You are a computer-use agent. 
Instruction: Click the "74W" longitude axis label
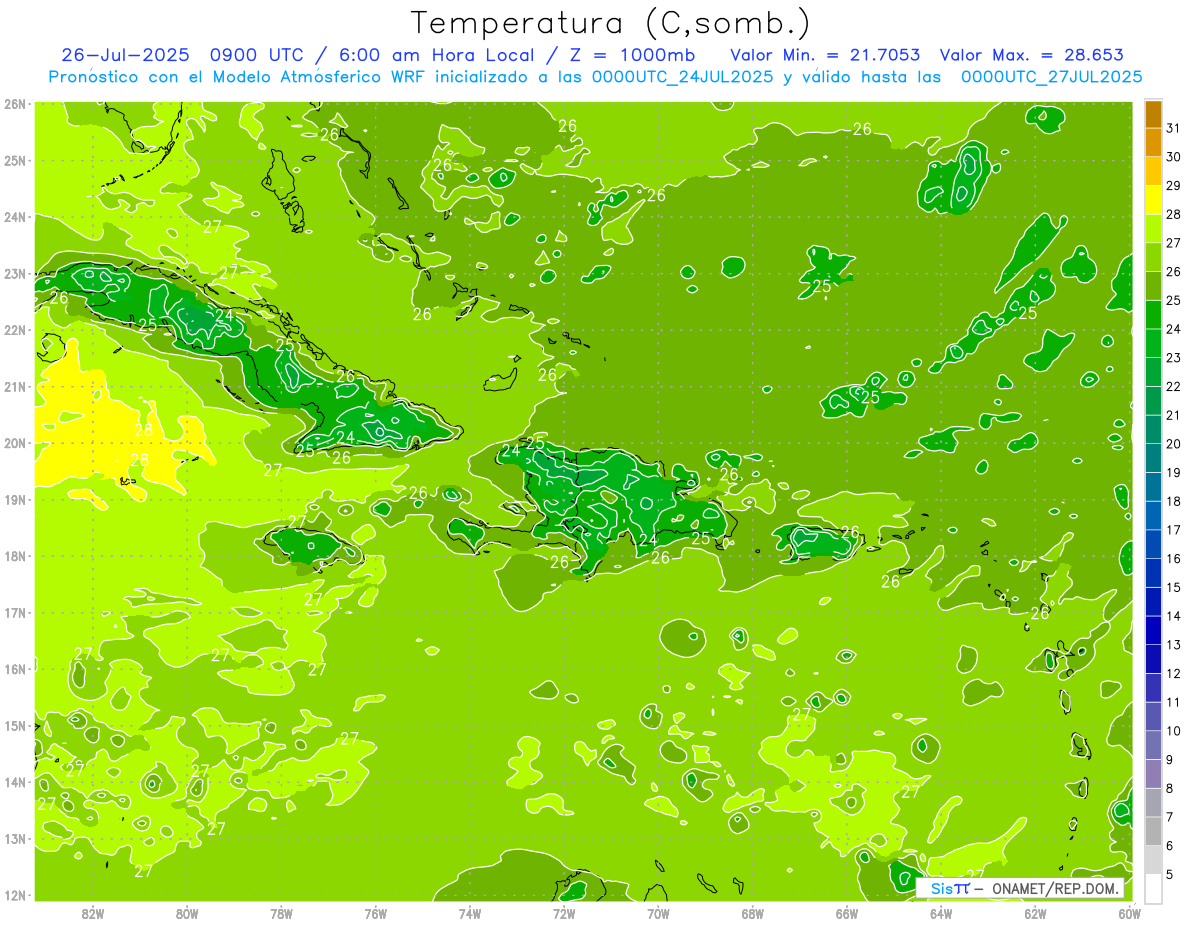tap(470, 913)
